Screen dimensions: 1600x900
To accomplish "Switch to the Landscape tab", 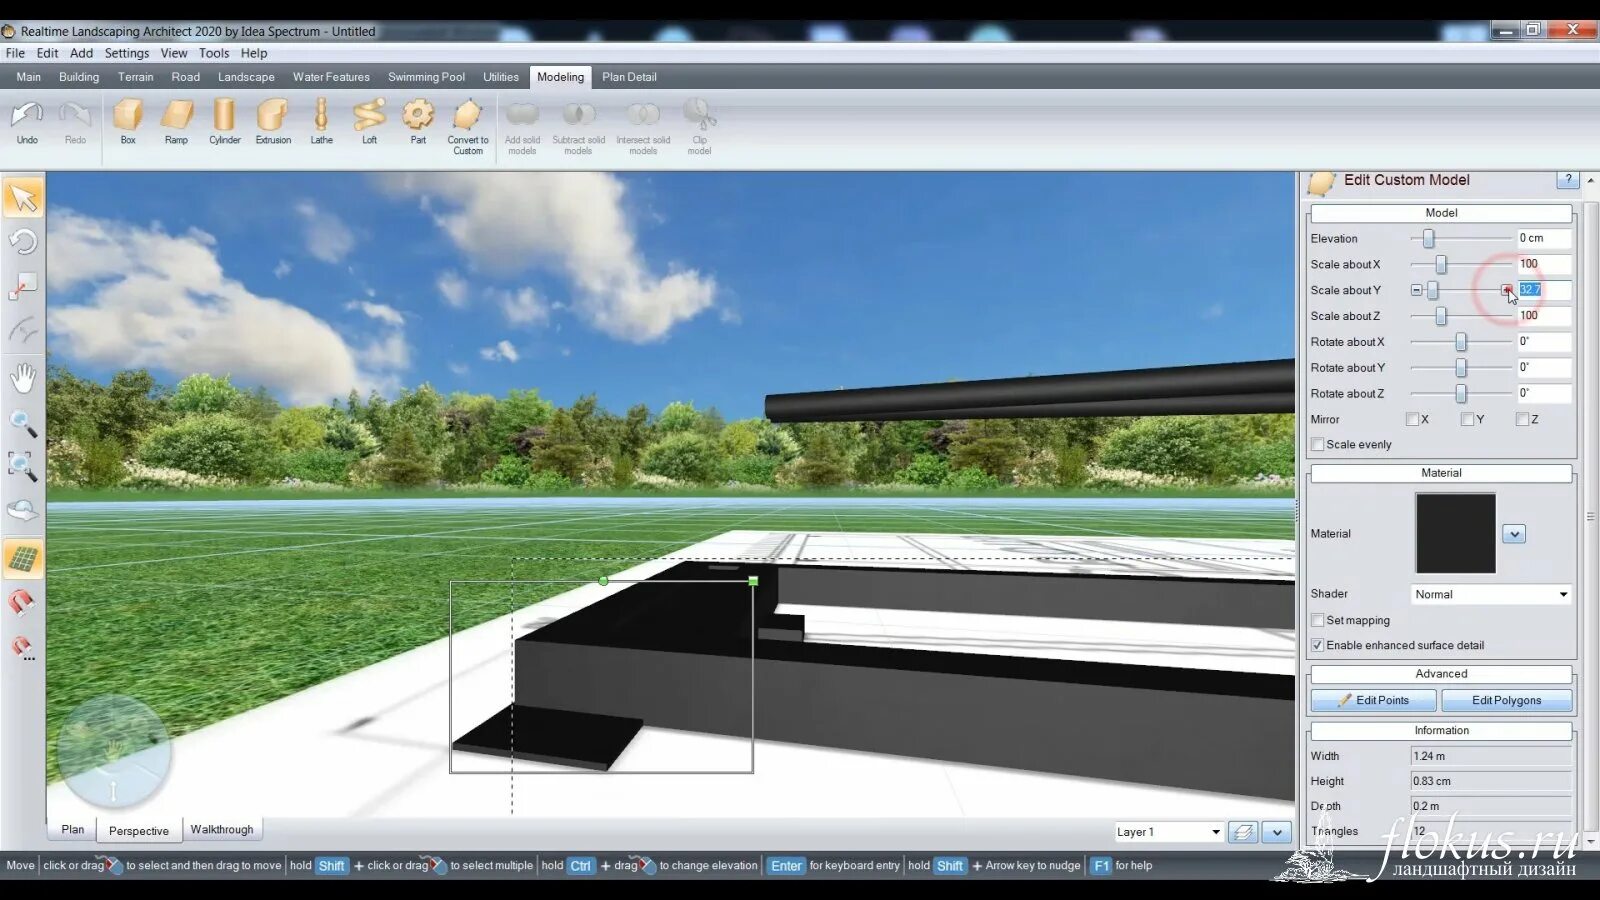I will point(246,77).
